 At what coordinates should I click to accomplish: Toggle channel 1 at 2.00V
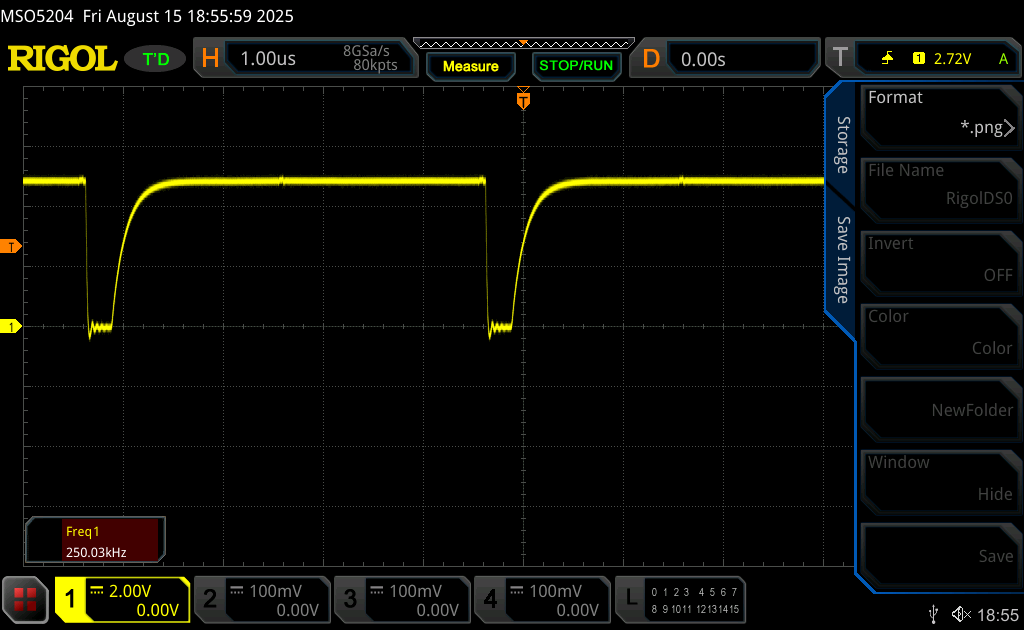(x=122, y=599)
